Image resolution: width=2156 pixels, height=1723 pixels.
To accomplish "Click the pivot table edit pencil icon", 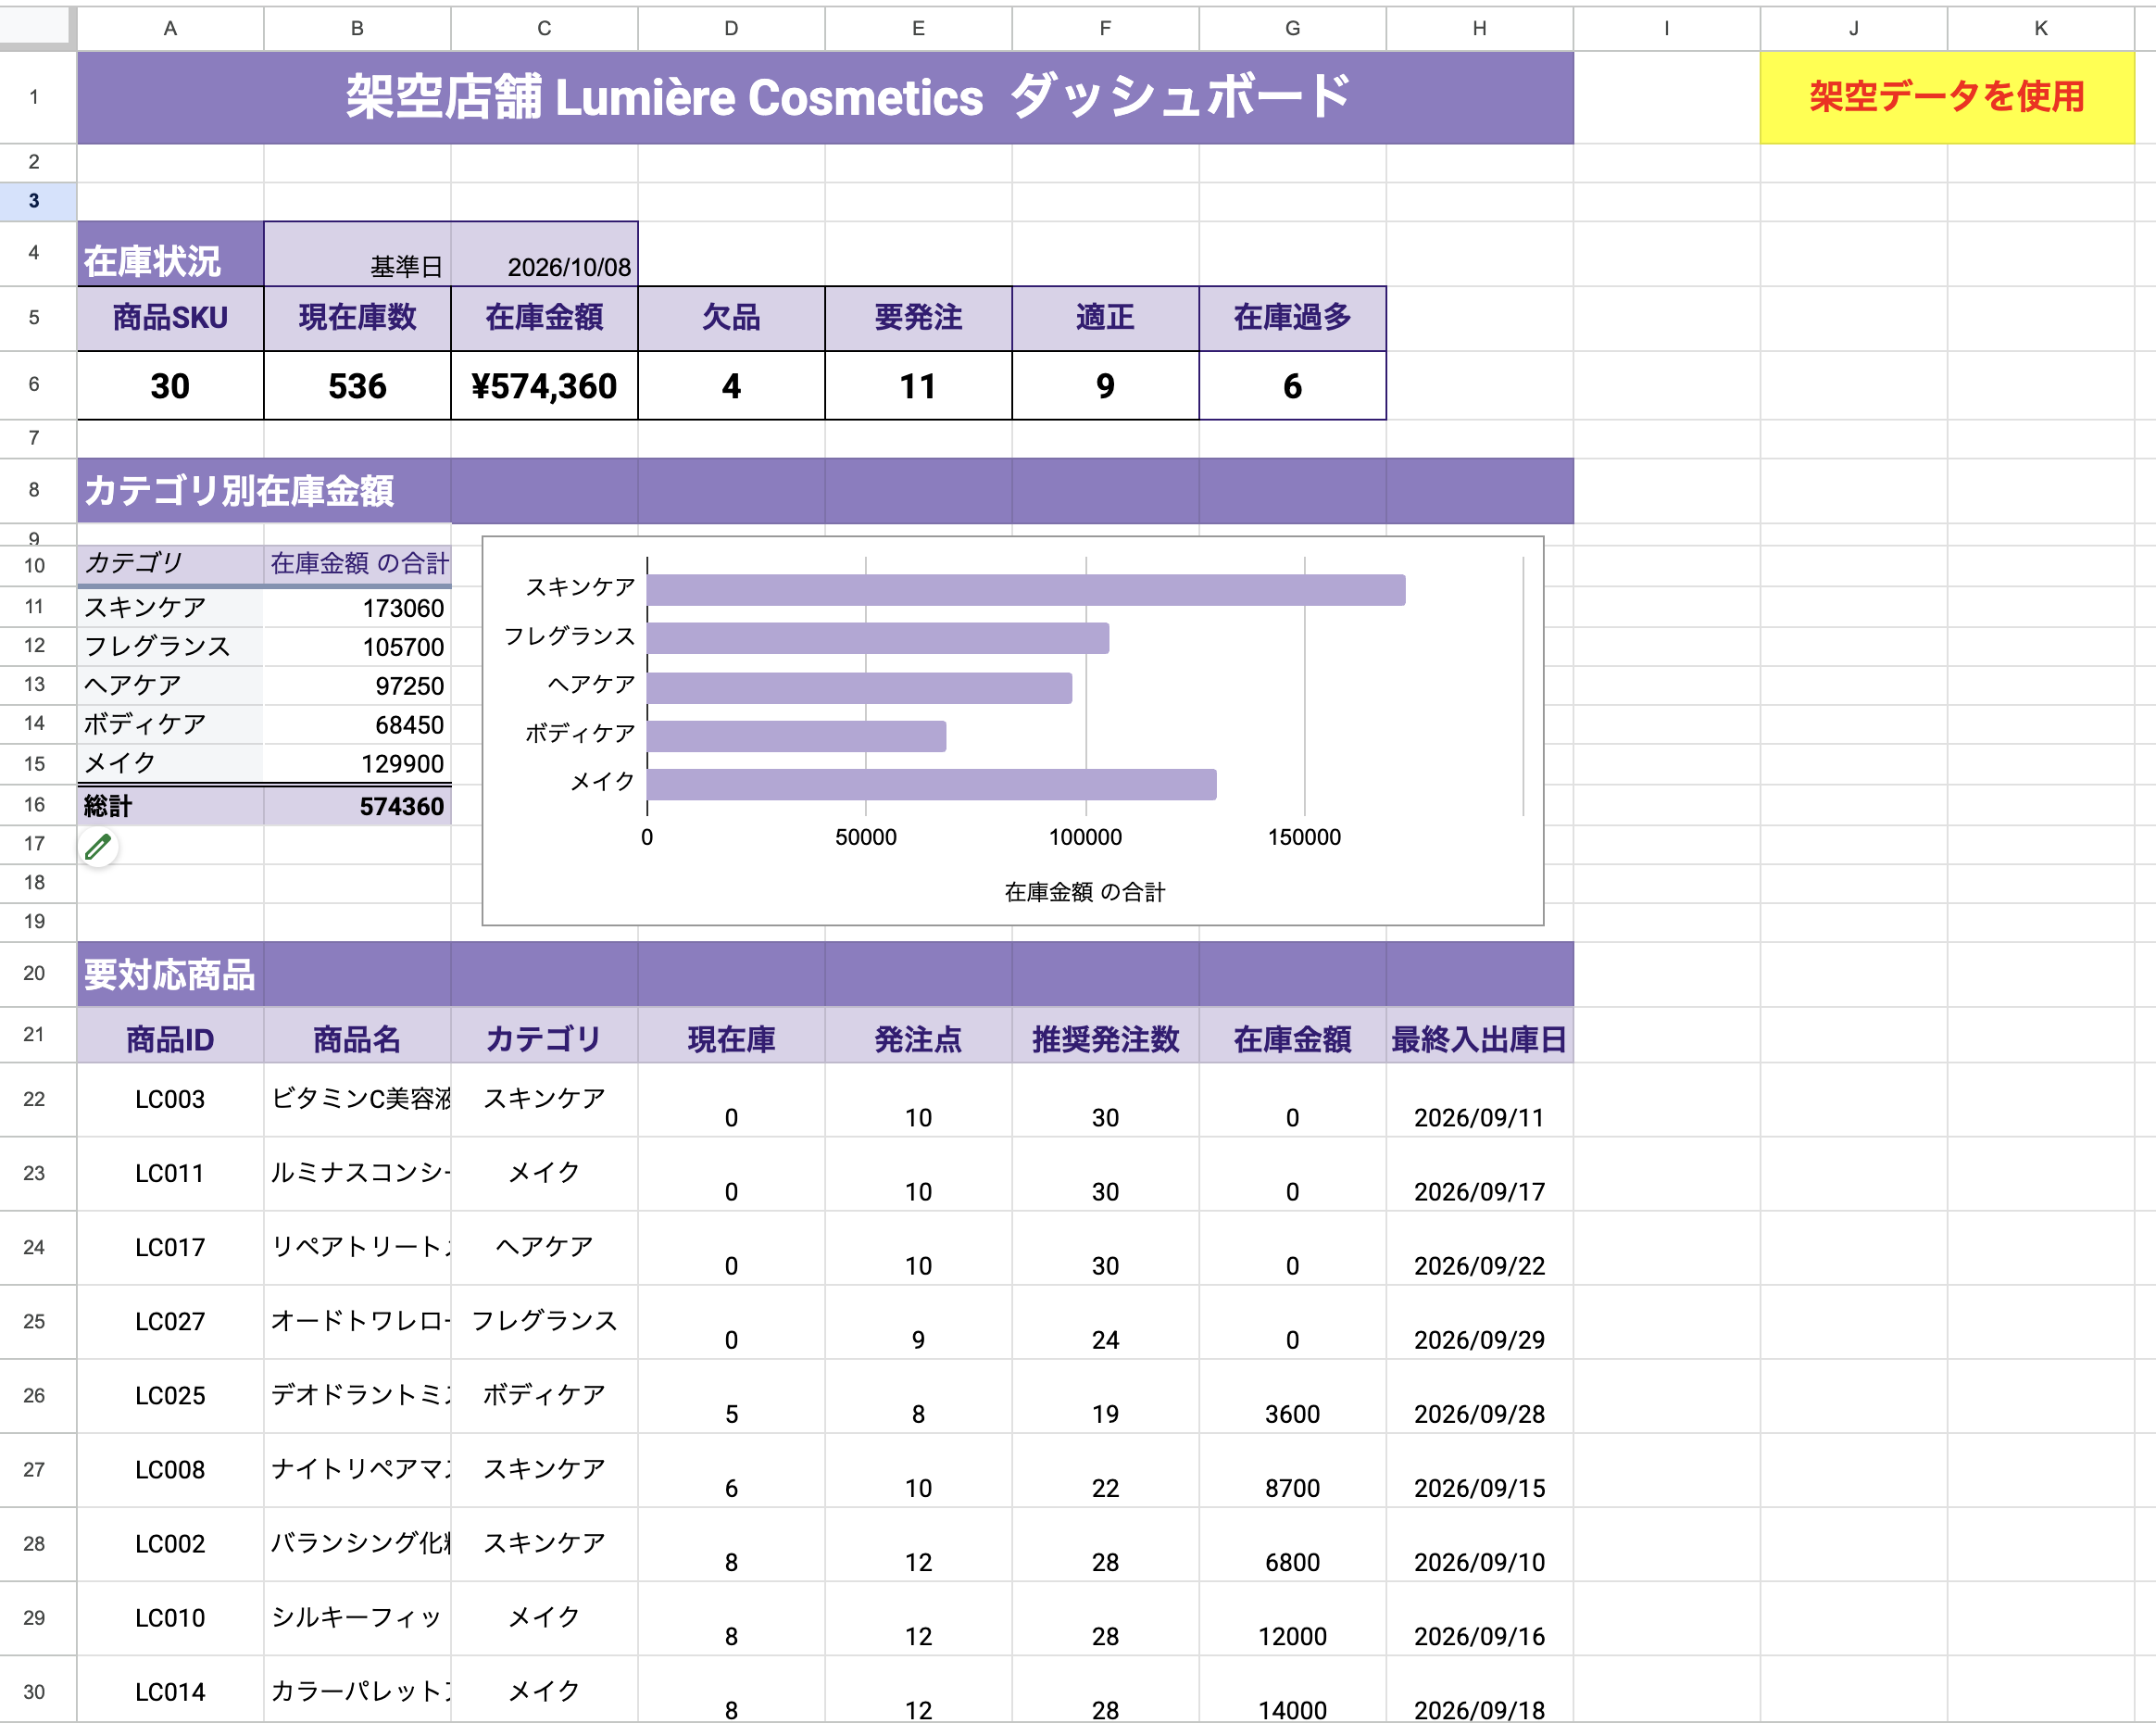I will point(98,848).
